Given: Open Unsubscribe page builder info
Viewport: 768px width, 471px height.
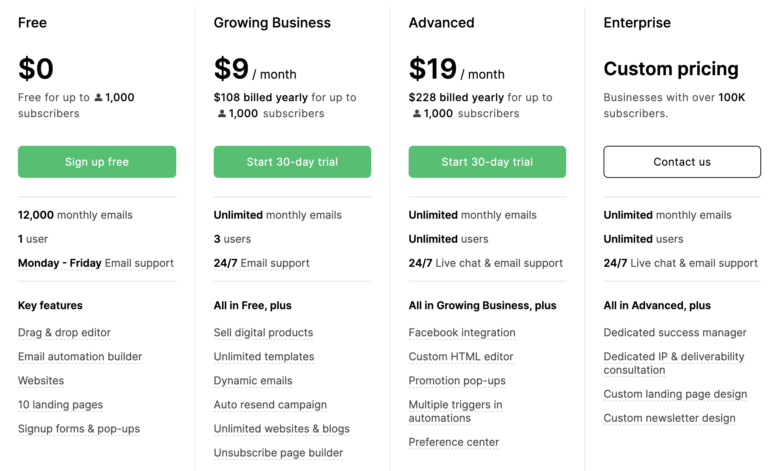Looking at the screenshot, I should (278, 453).
